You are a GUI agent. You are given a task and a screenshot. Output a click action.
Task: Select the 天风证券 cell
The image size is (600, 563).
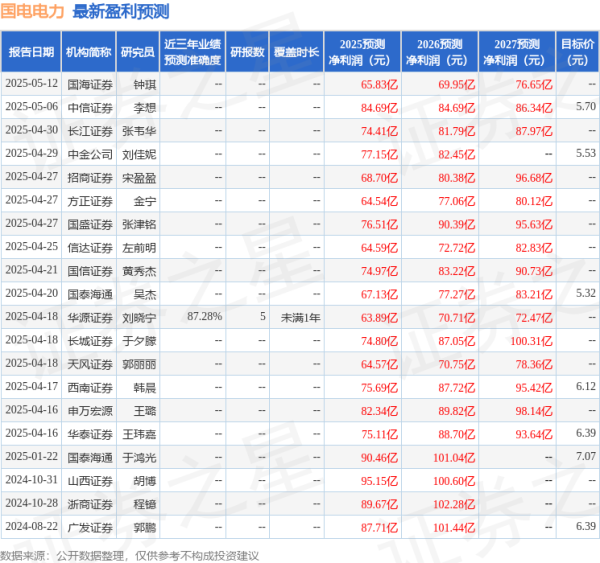[90, 364]
